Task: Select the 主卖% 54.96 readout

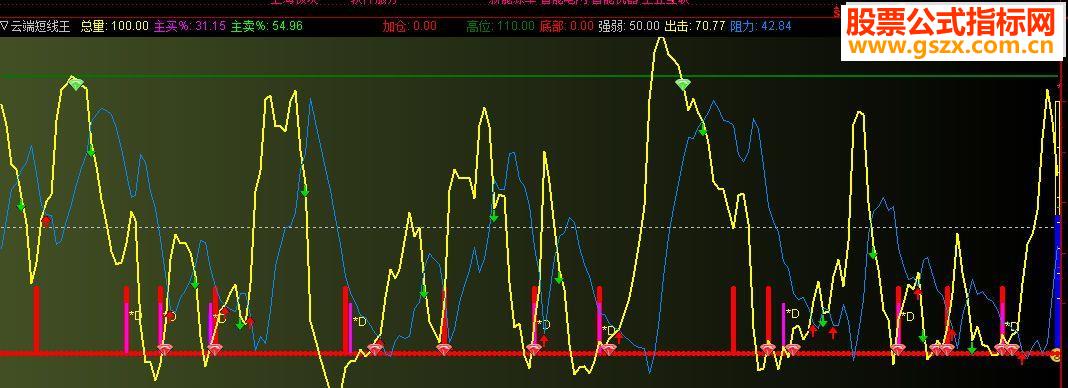Action: [267, 27]
